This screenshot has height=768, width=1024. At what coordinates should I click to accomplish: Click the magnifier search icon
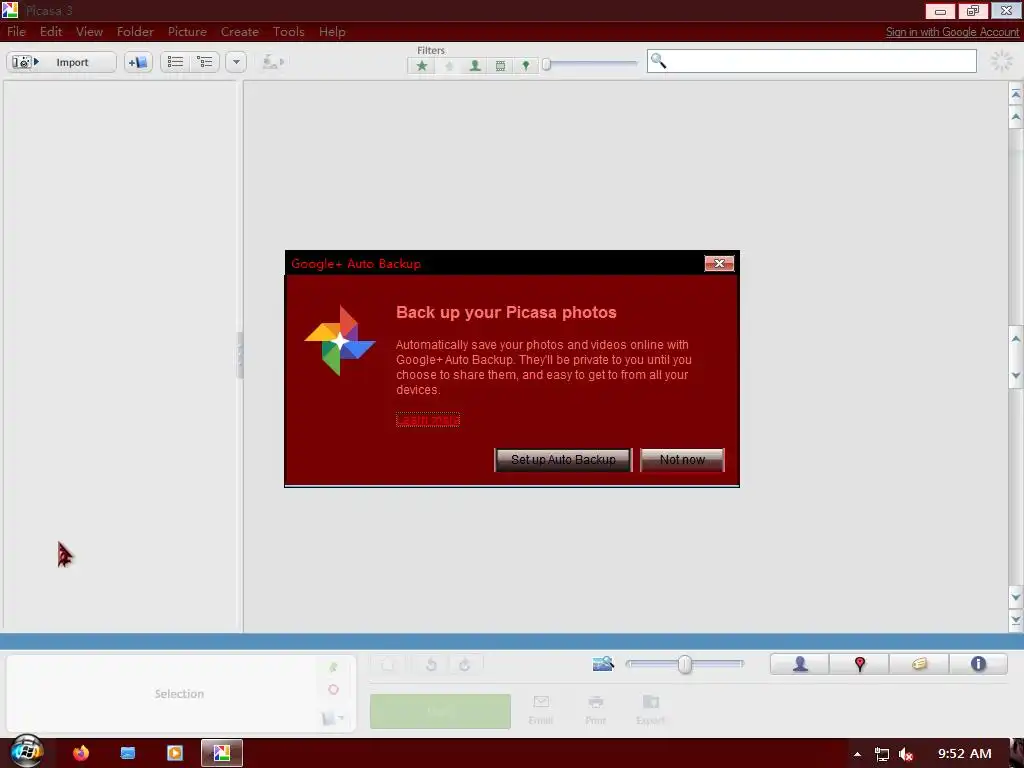click(x=658, y=61)
